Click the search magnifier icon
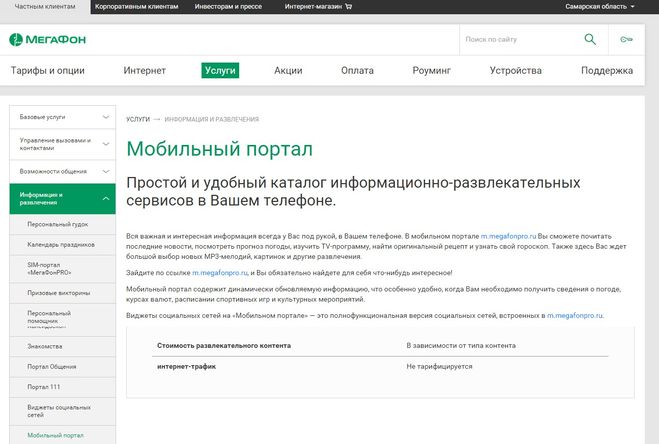 [590, 39]
